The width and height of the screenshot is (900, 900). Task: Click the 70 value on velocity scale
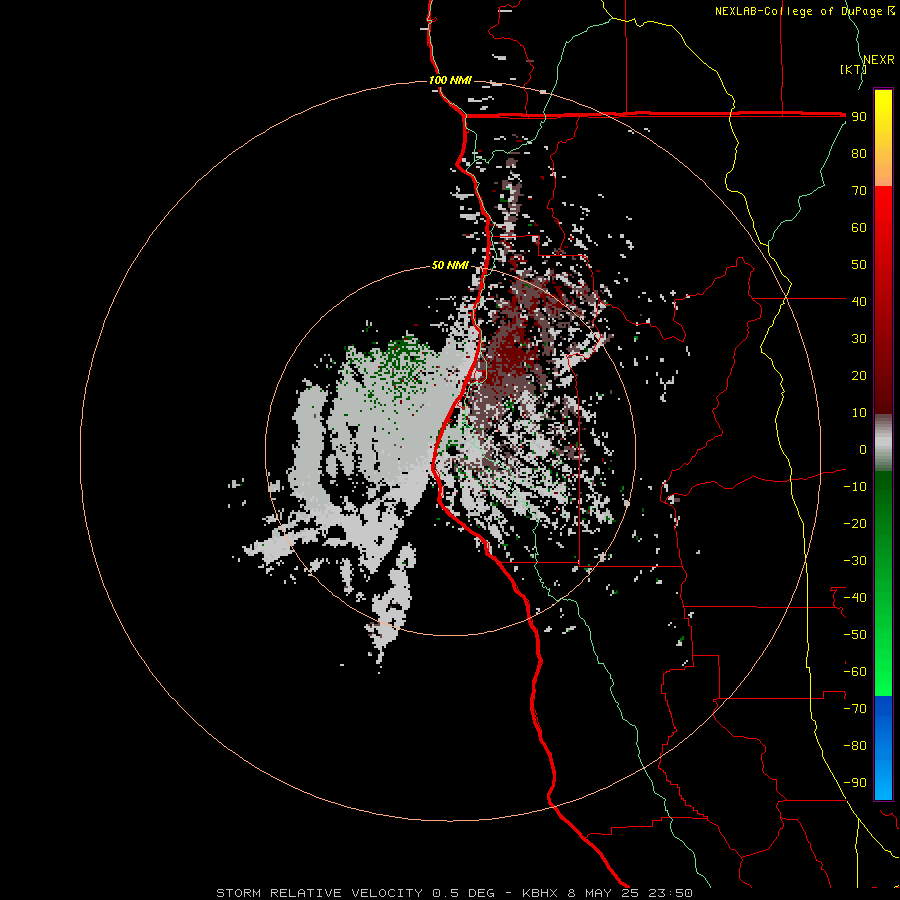click(x=859, y=191)
